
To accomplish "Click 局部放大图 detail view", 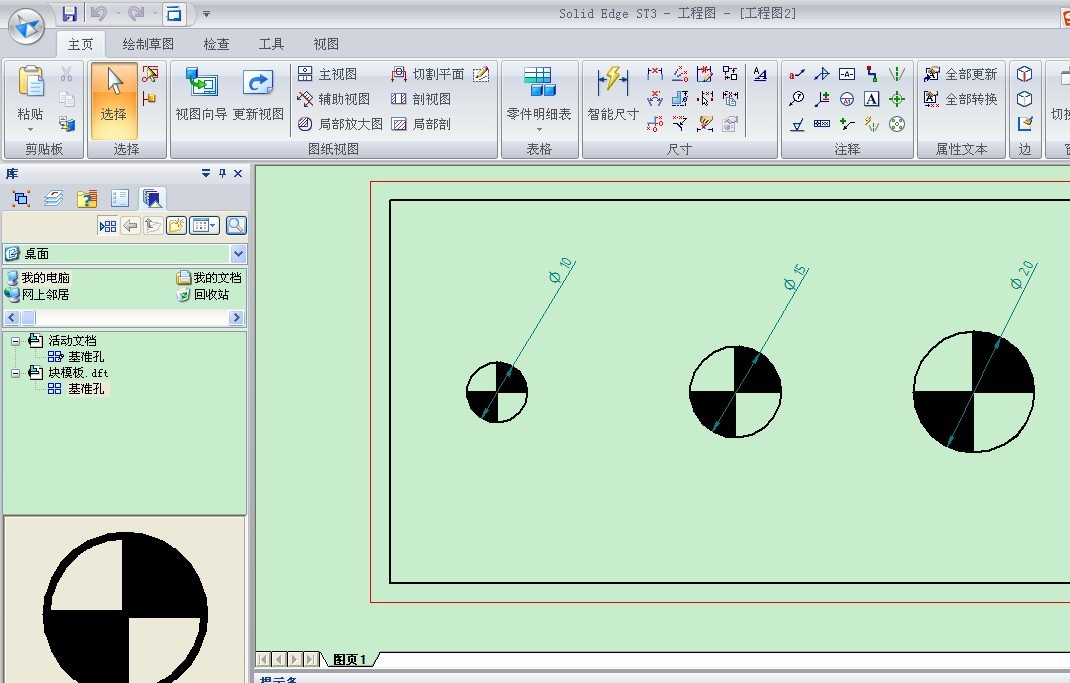I will coord(340,124).
